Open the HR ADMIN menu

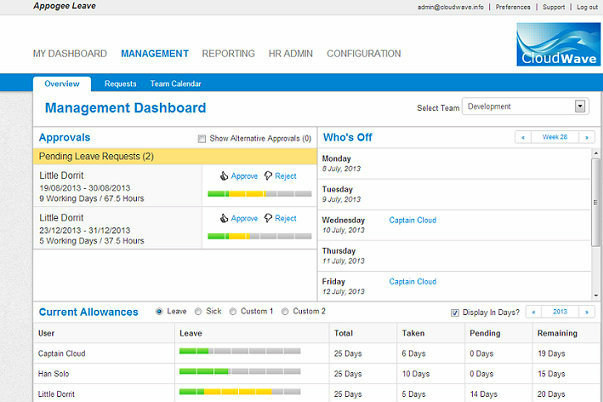(x=291, y=53)
